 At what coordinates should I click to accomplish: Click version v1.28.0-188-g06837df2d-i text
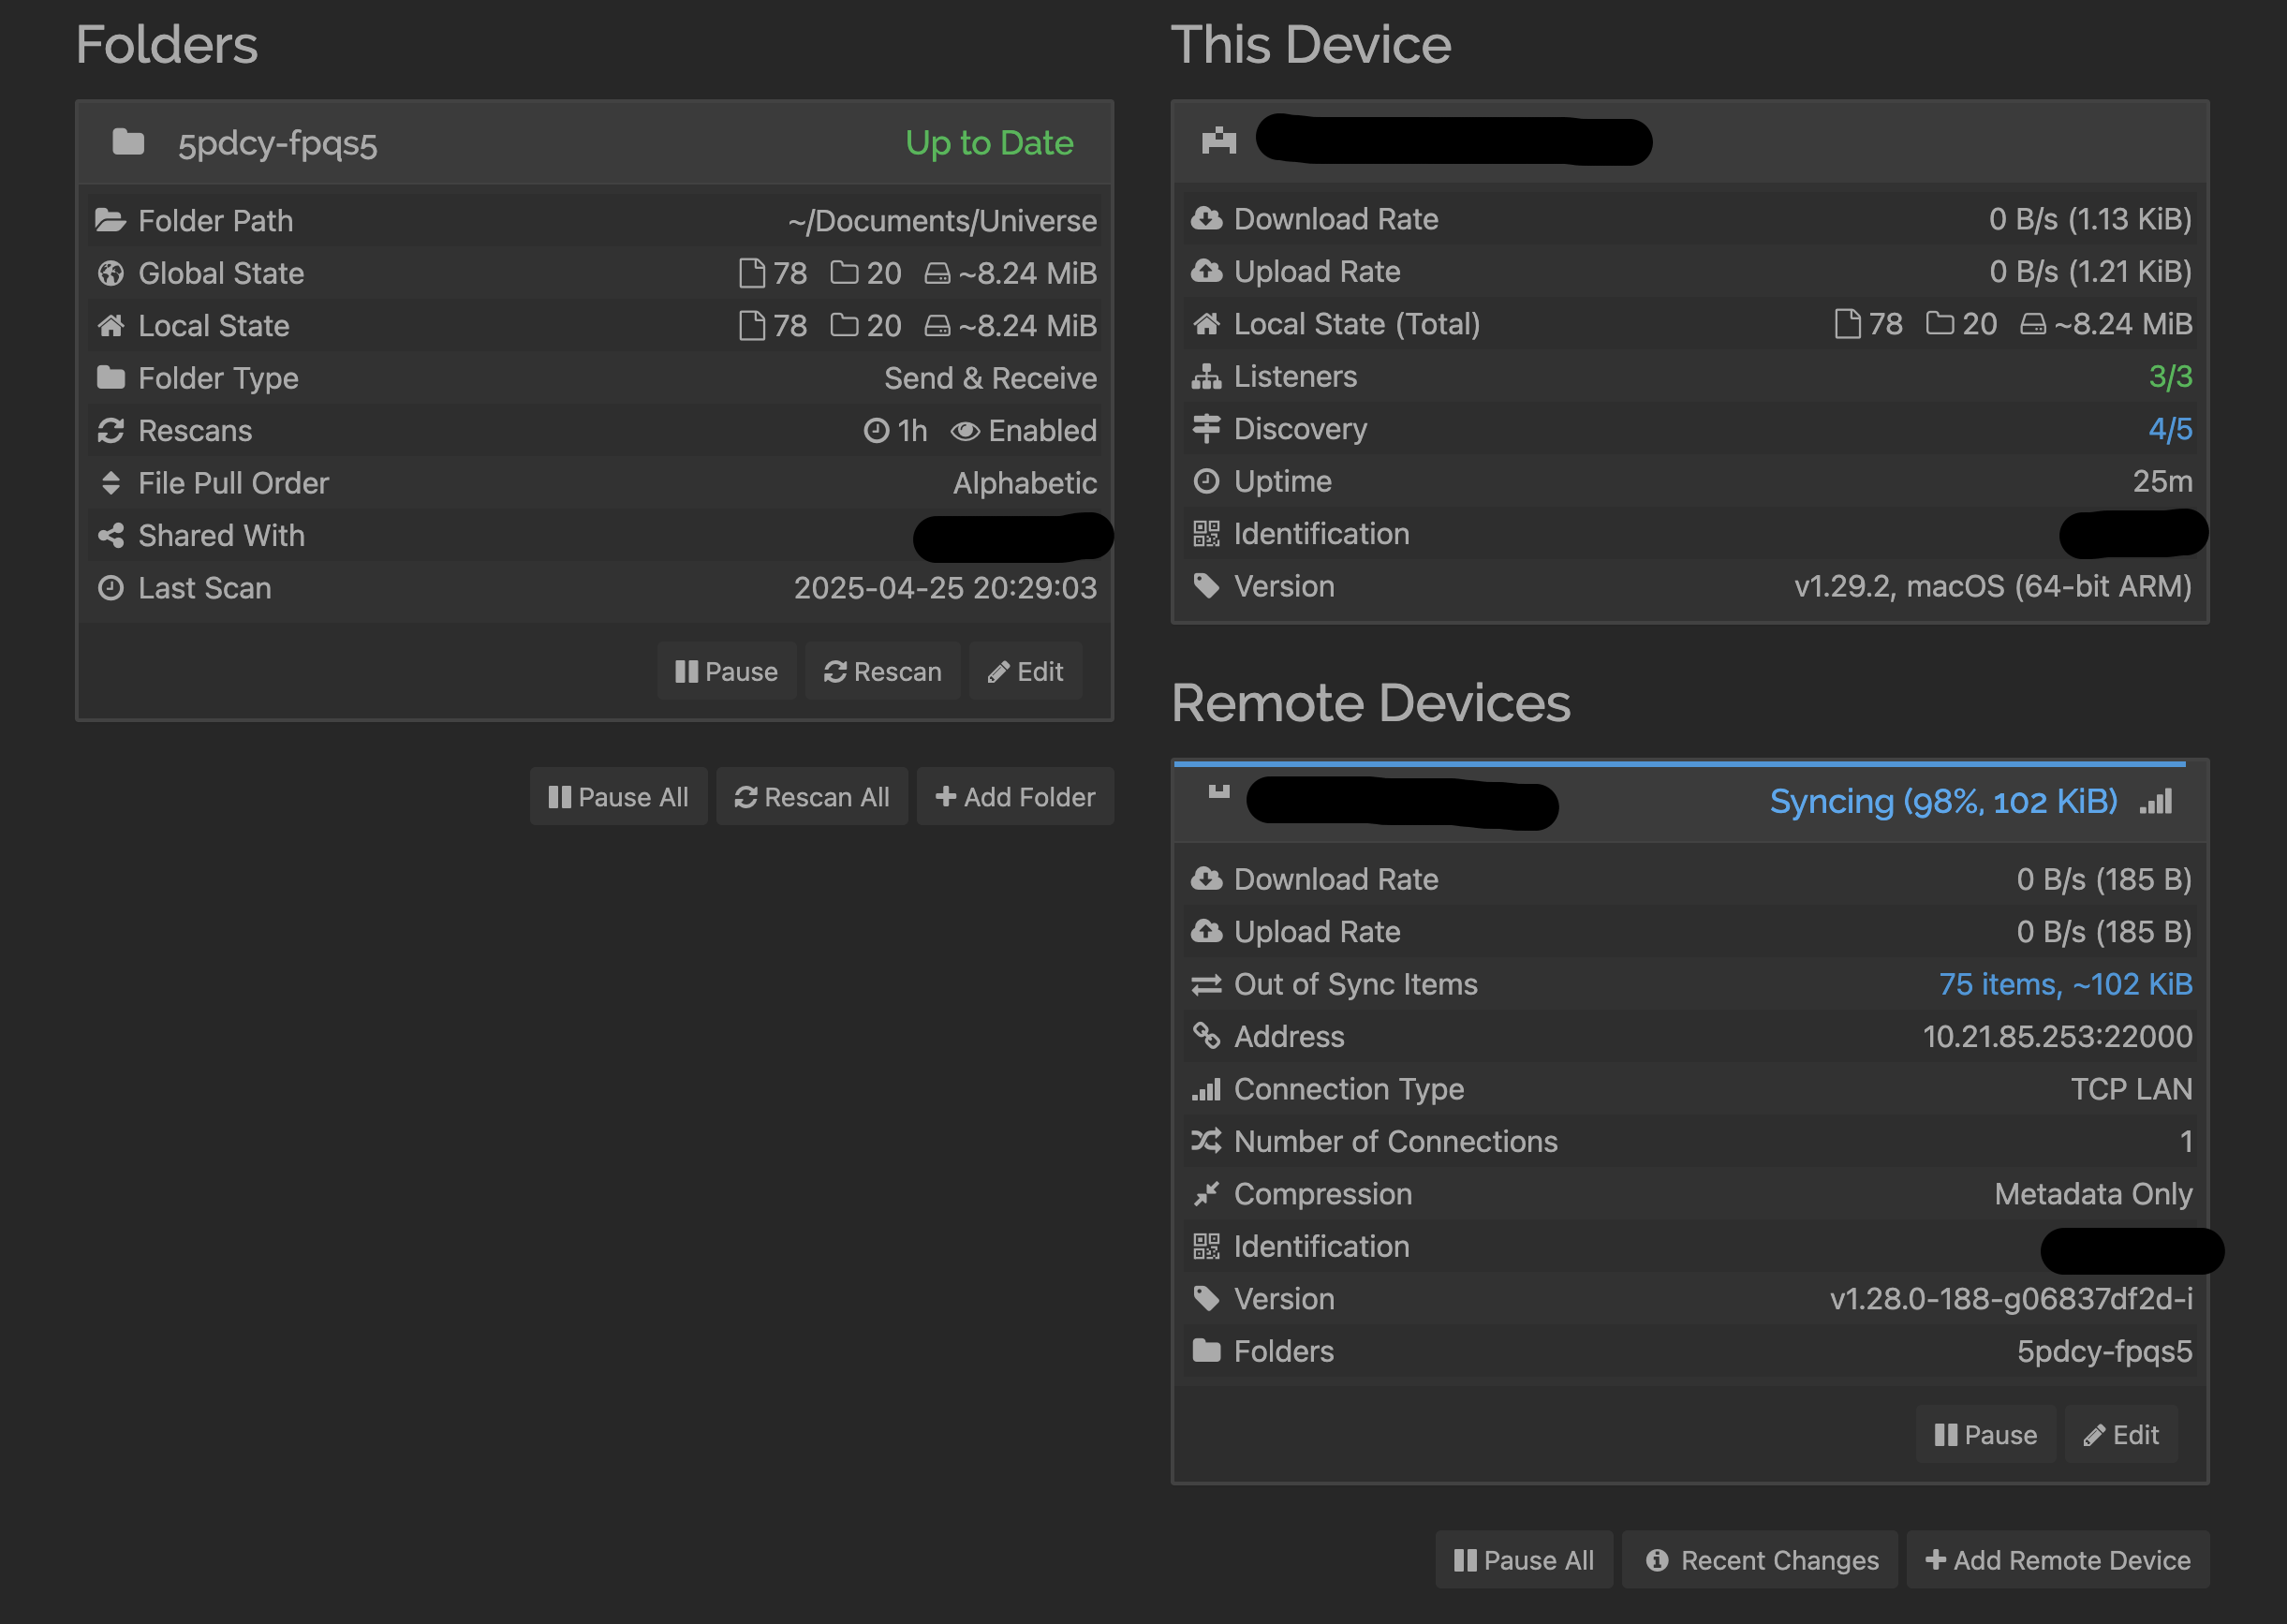(2011, 1299)
